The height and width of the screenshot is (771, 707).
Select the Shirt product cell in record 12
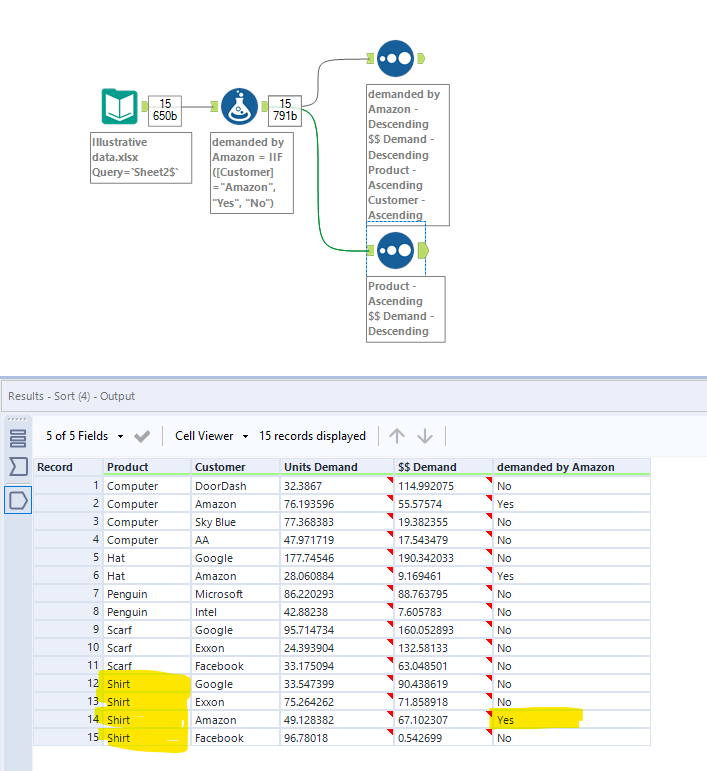pos(147,684)
